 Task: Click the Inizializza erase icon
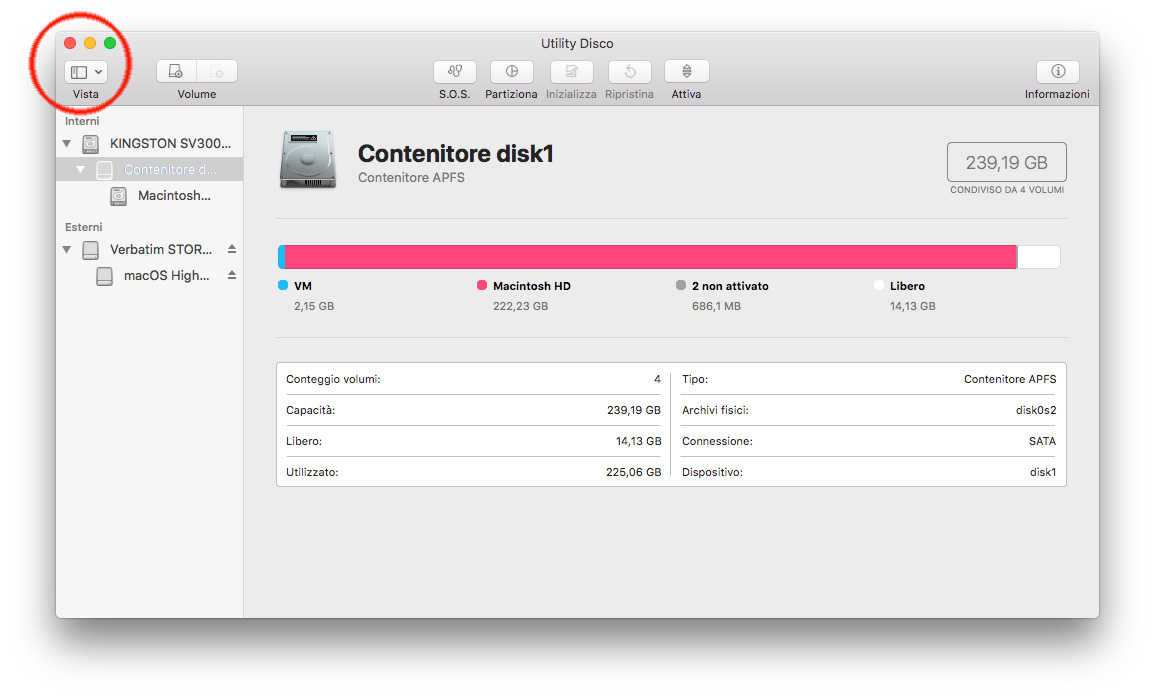pos(571,71)
